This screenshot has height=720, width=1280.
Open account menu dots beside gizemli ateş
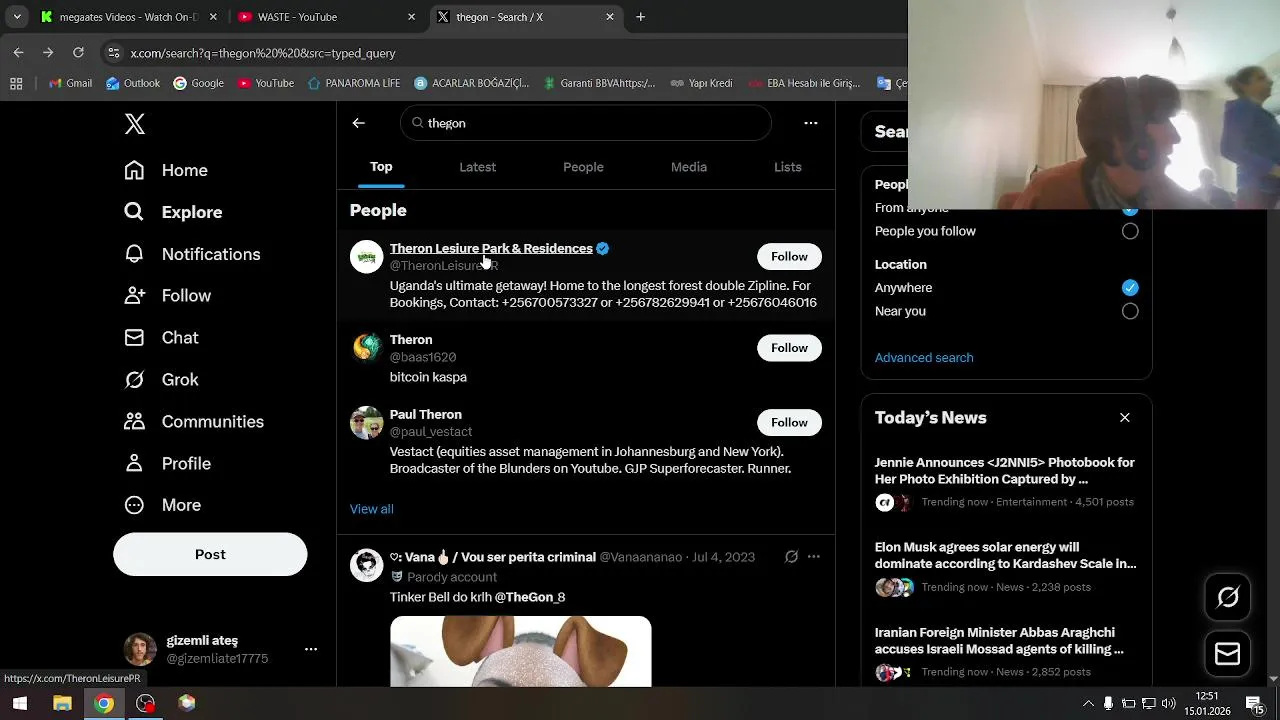311,649
